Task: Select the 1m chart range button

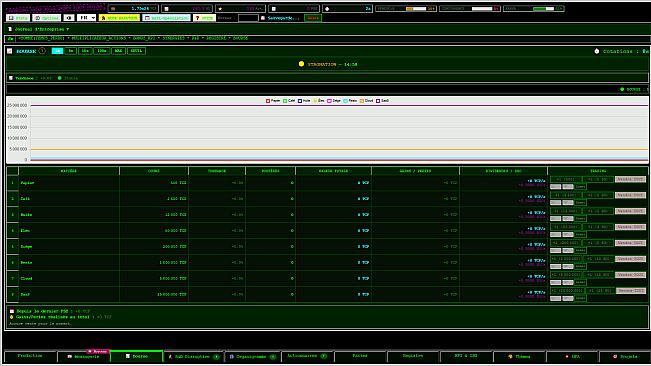Action: point(57,51)
